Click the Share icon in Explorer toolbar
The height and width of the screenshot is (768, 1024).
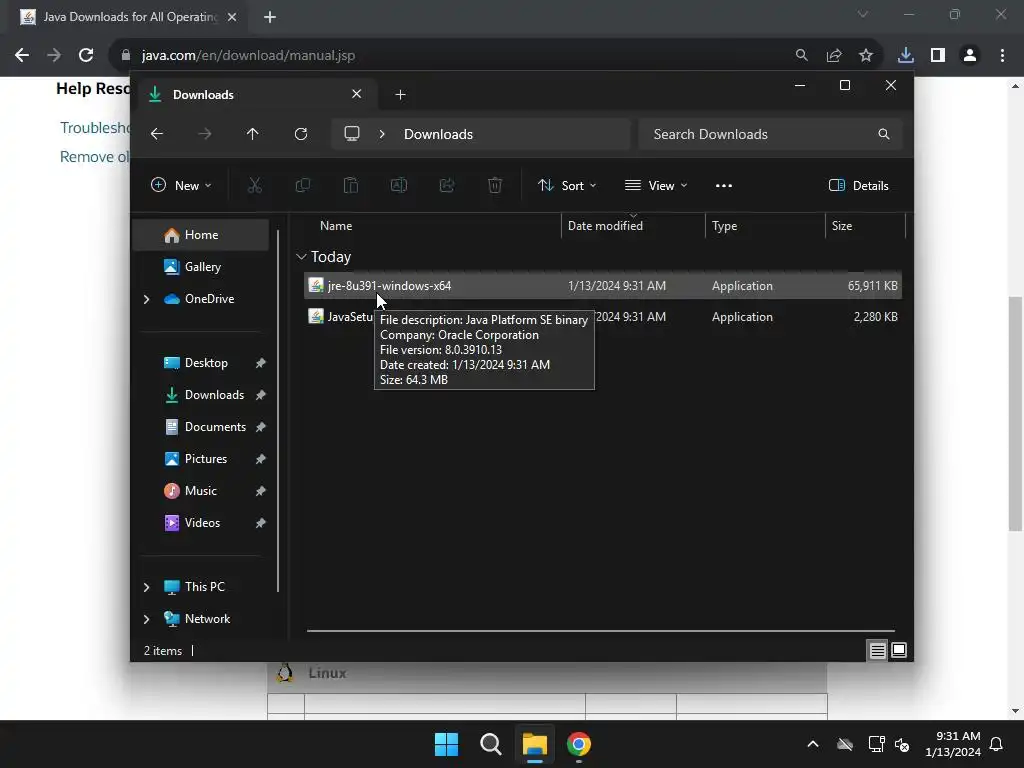pos(447,185)
